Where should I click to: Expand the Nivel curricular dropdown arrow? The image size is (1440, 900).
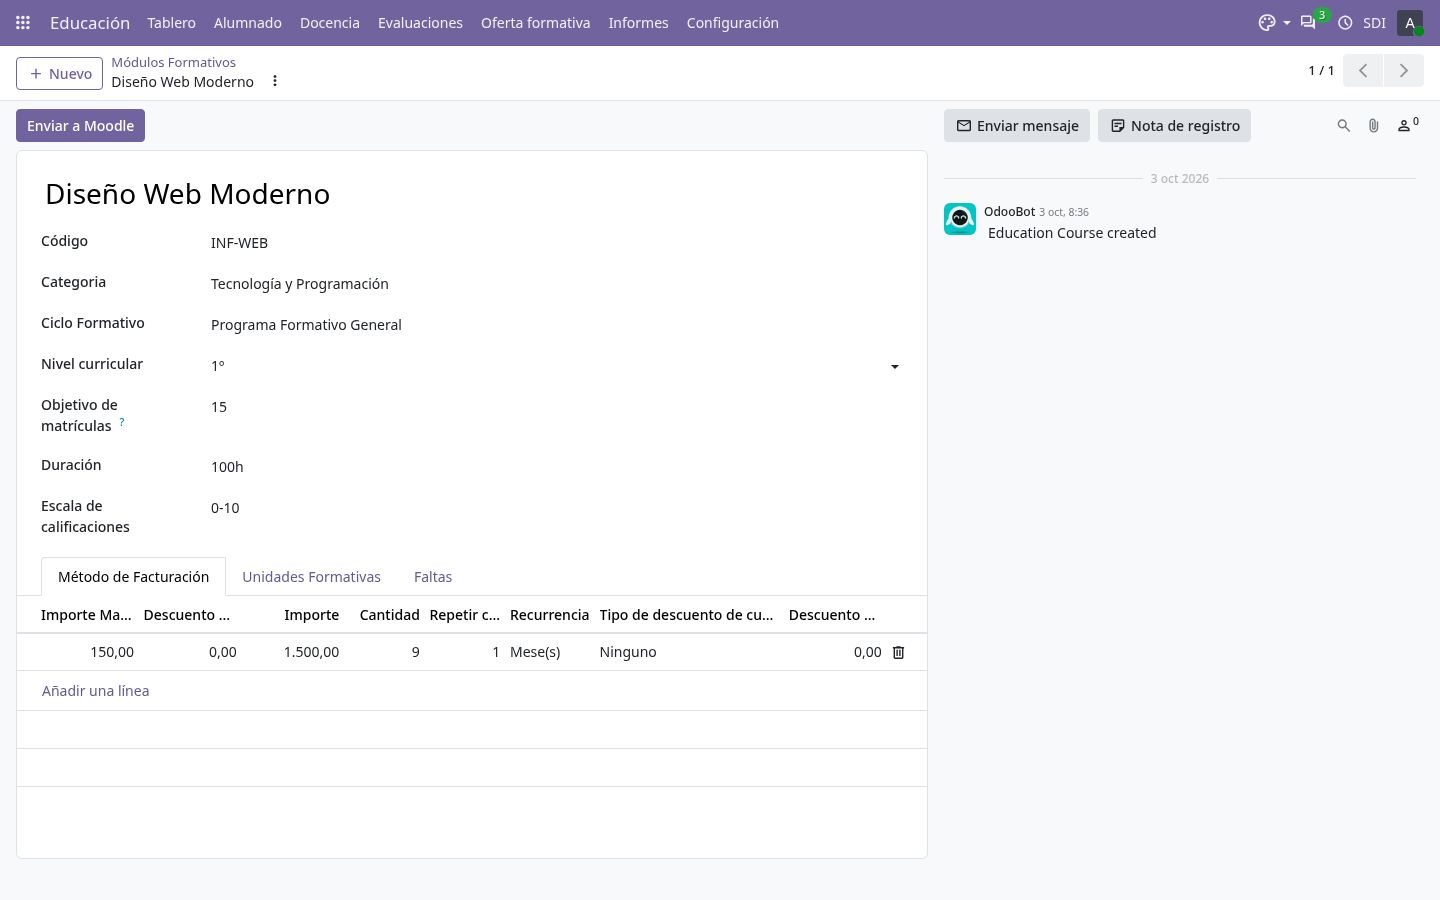(x=895, y=367)
